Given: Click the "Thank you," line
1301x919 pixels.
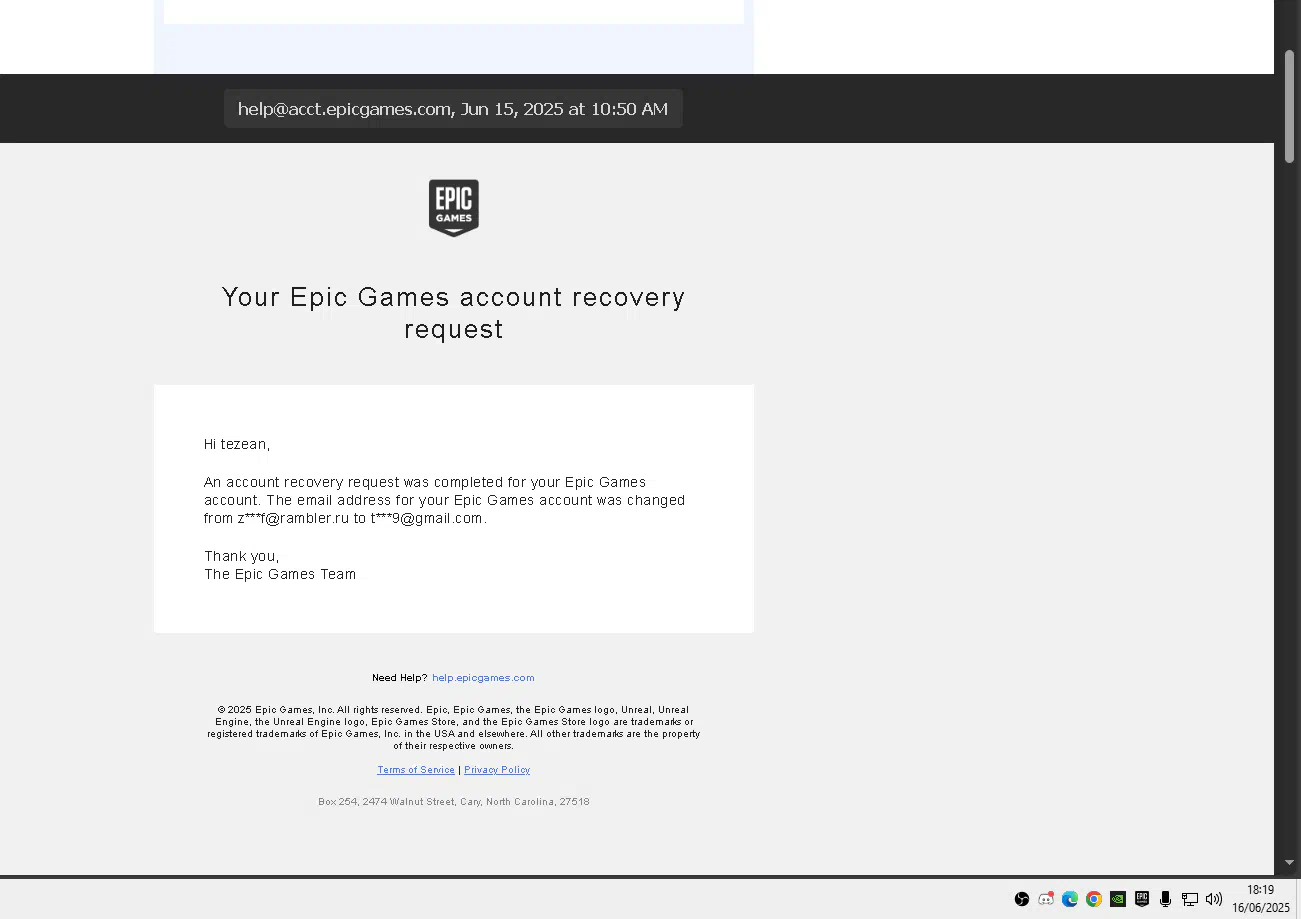Looking at the screenshot, I should (x=242, y=556).
